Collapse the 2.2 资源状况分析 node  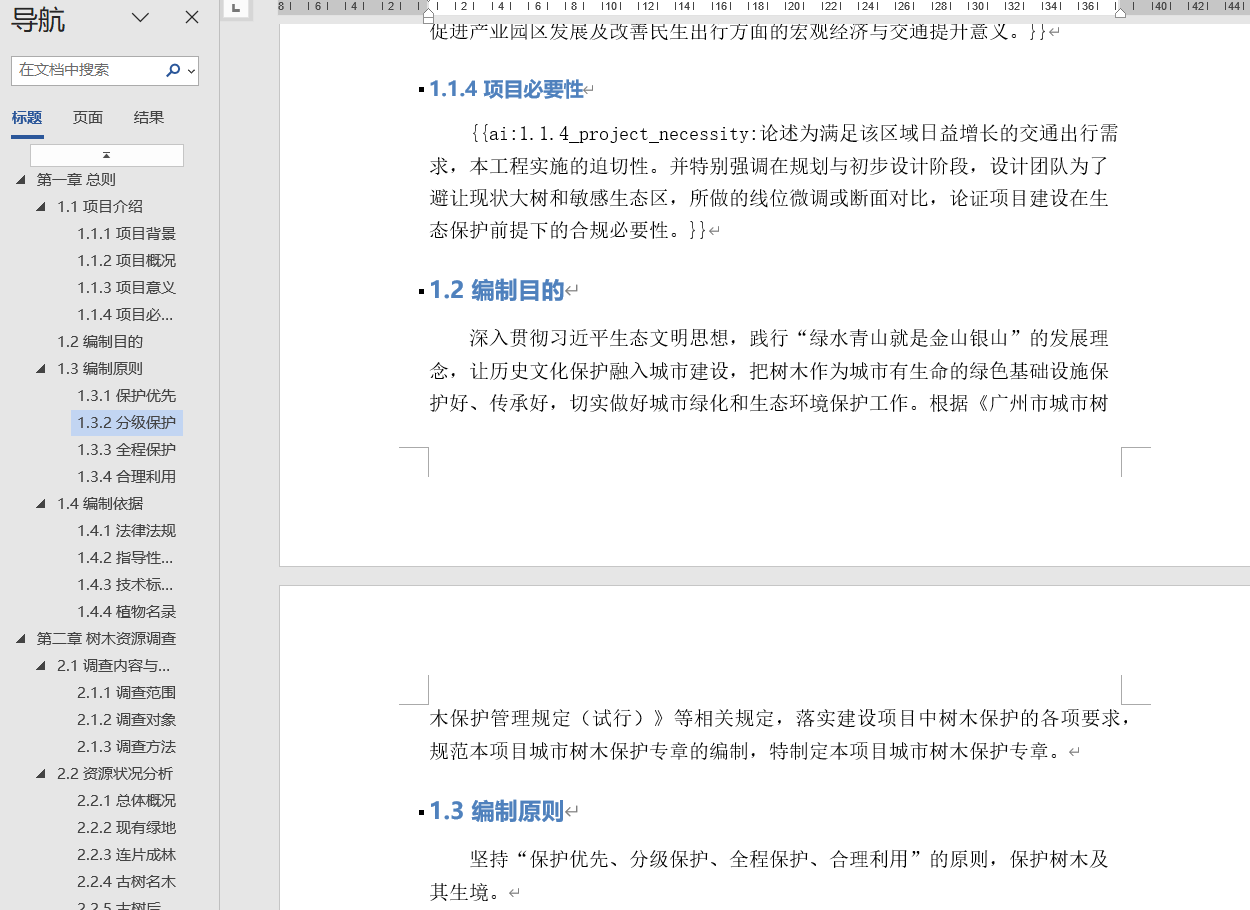(x=41, y=773)
